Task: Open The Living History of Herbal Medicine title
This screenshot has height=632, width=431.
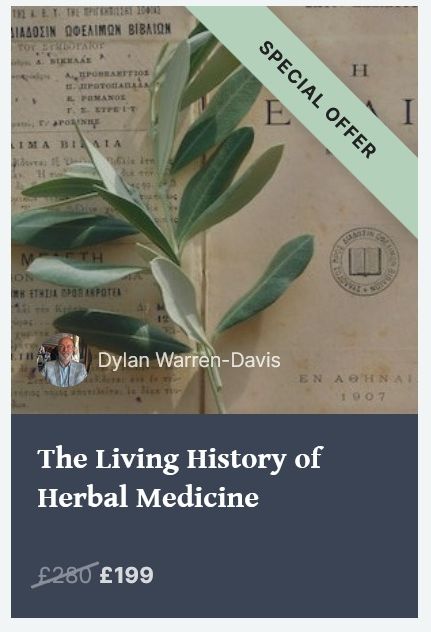Action: [179, 477]
